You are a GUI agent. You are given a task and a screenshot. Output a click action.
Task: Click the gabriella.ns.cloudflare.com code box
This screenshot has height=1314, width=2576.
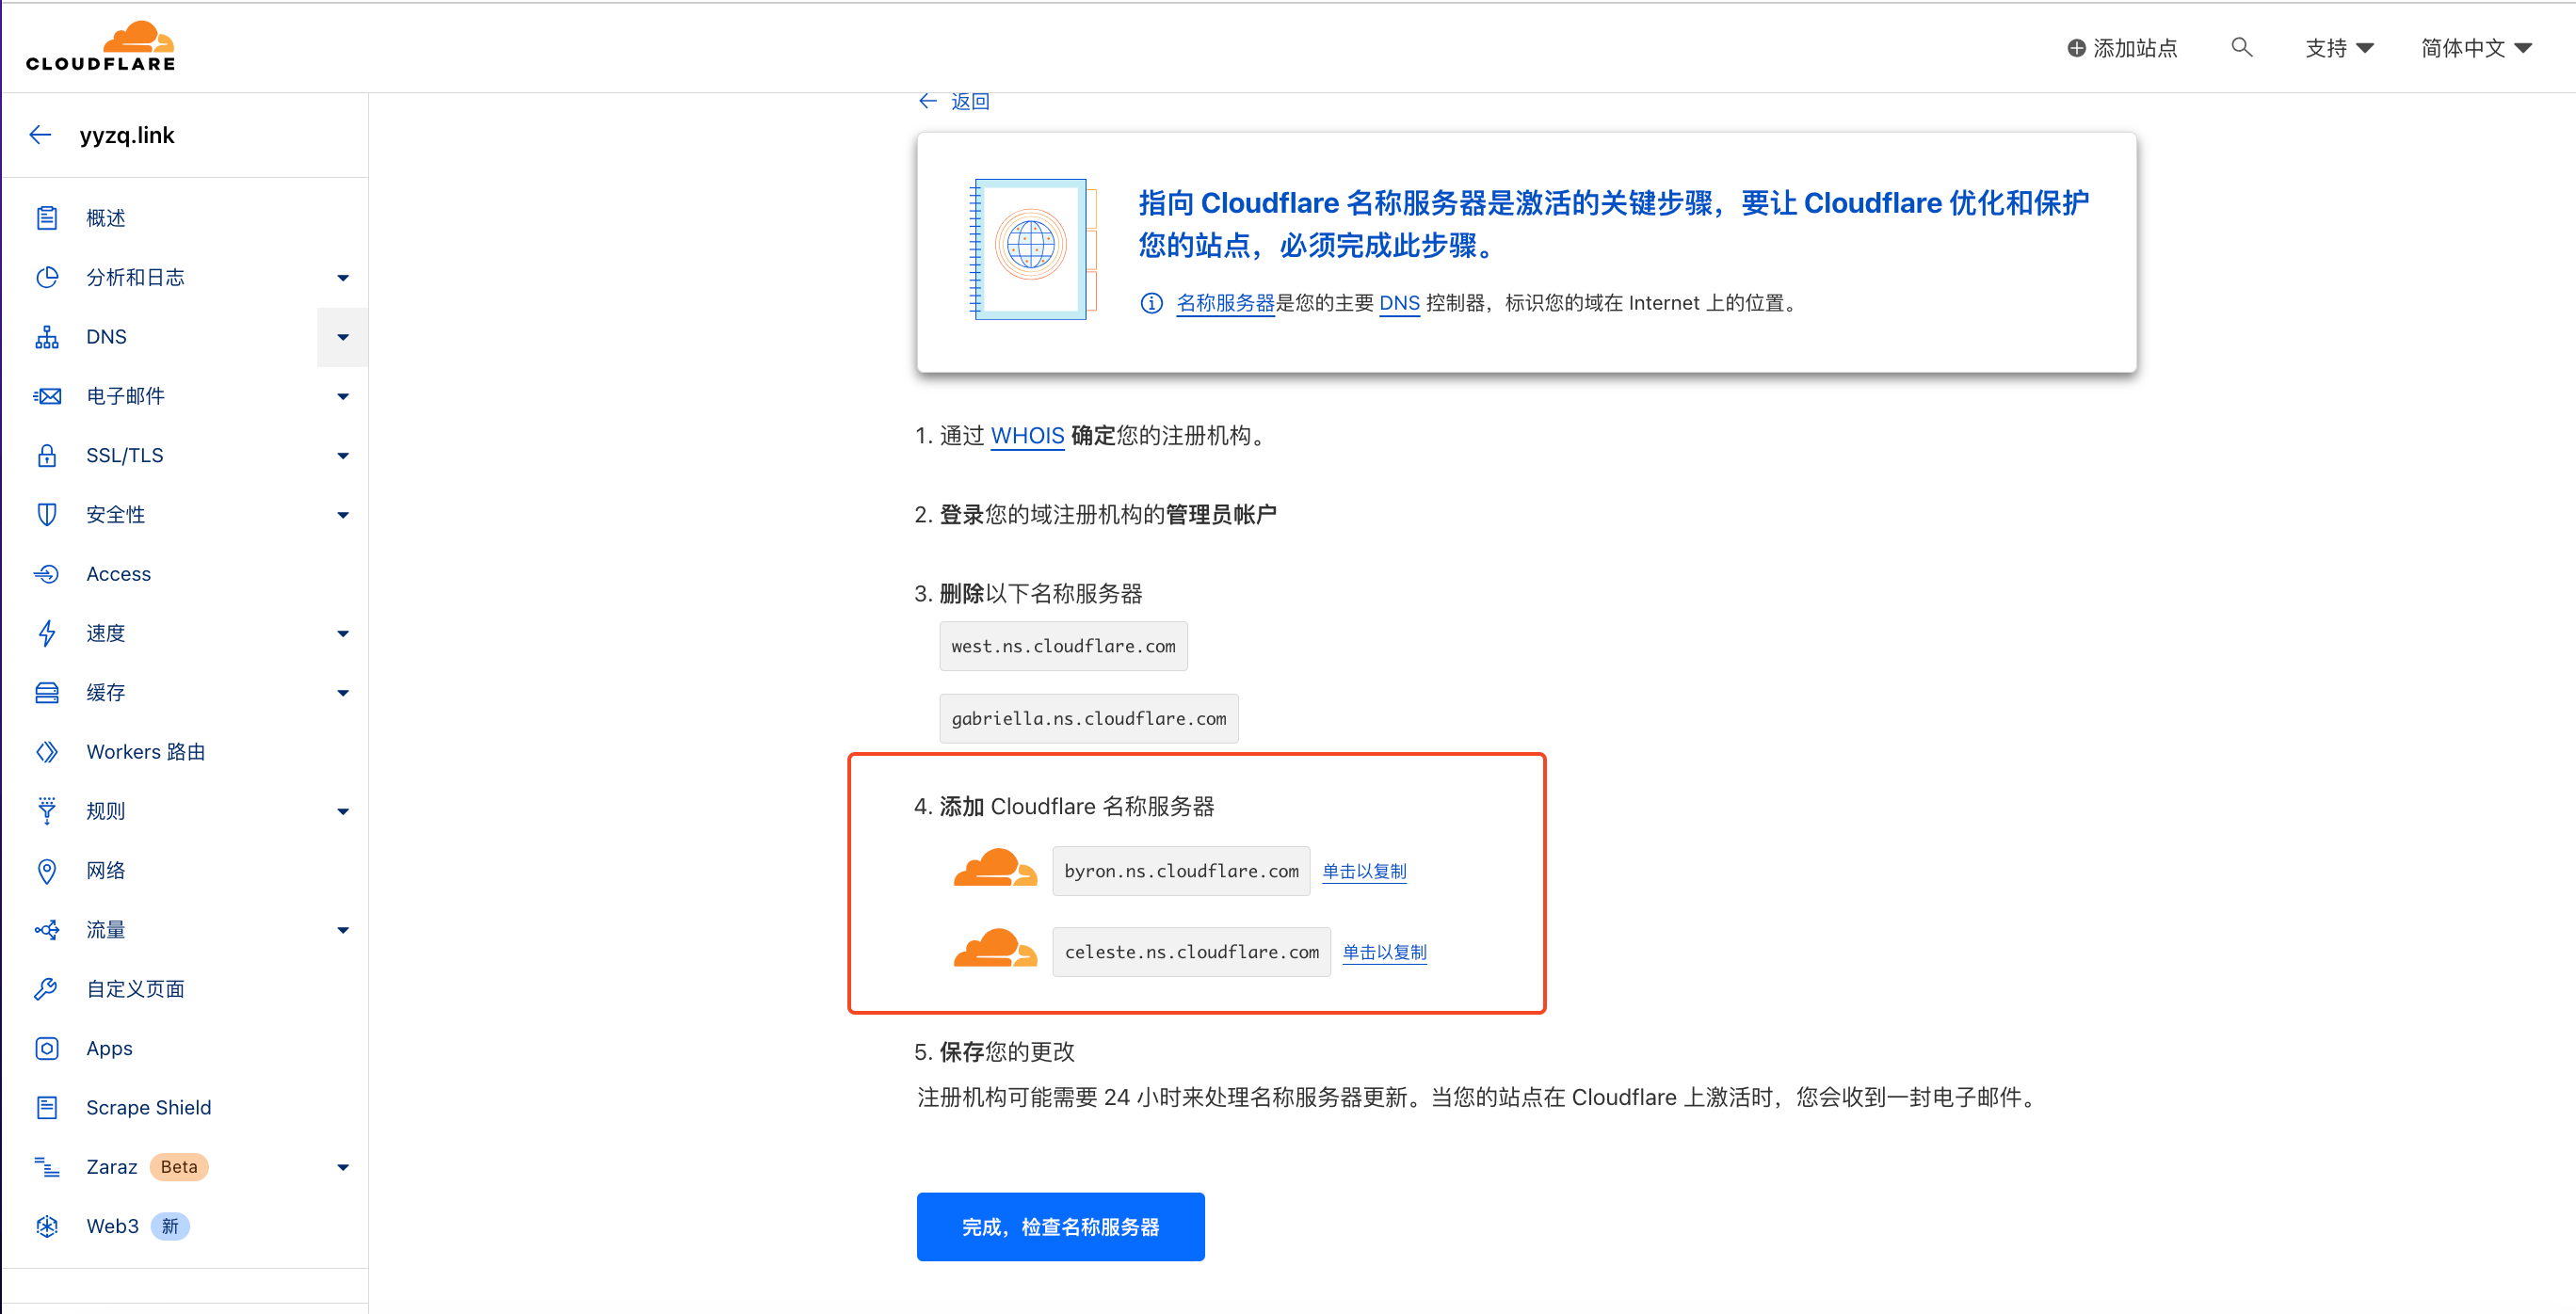pos(1088,718)
